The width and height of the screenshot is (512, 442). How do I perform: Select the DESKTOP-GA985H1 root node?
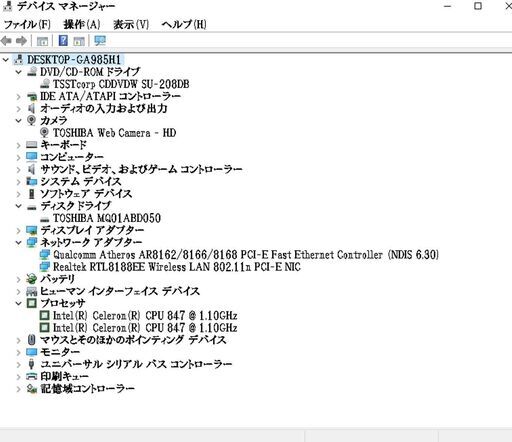pyautogui.click(x=74, y=60)
